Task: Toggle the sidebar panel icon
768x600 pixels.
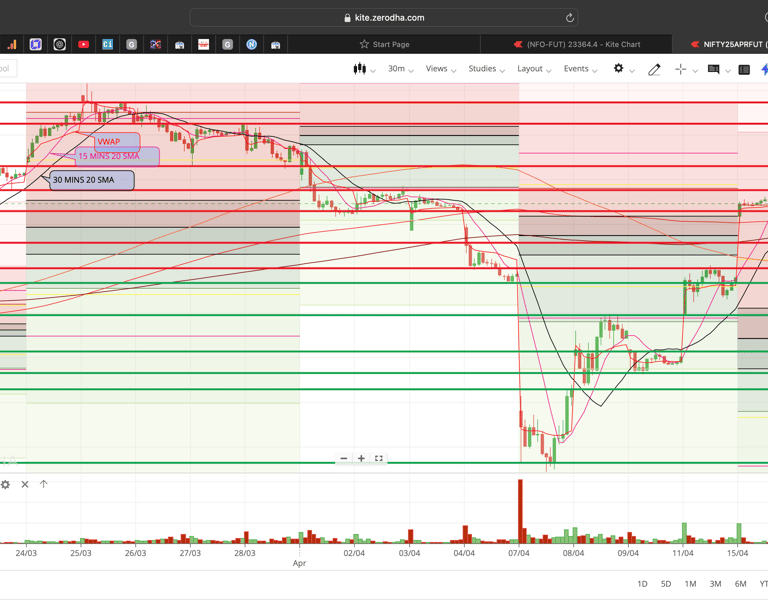Action: point(744,70)
